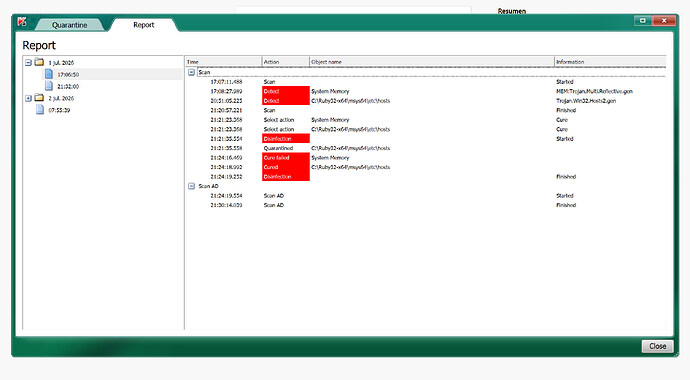Sort by the Time column header
This screenshot has width=690, height=380.
coord(223,62)
